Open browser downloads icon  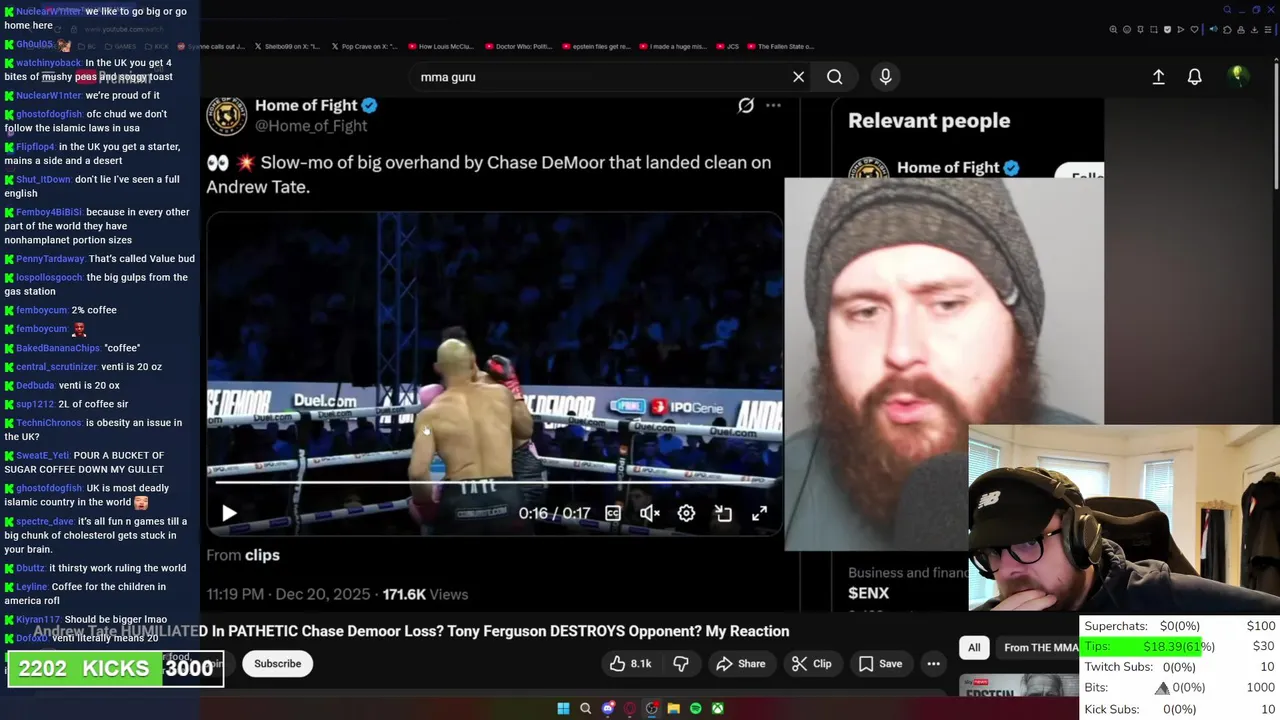1254,29
